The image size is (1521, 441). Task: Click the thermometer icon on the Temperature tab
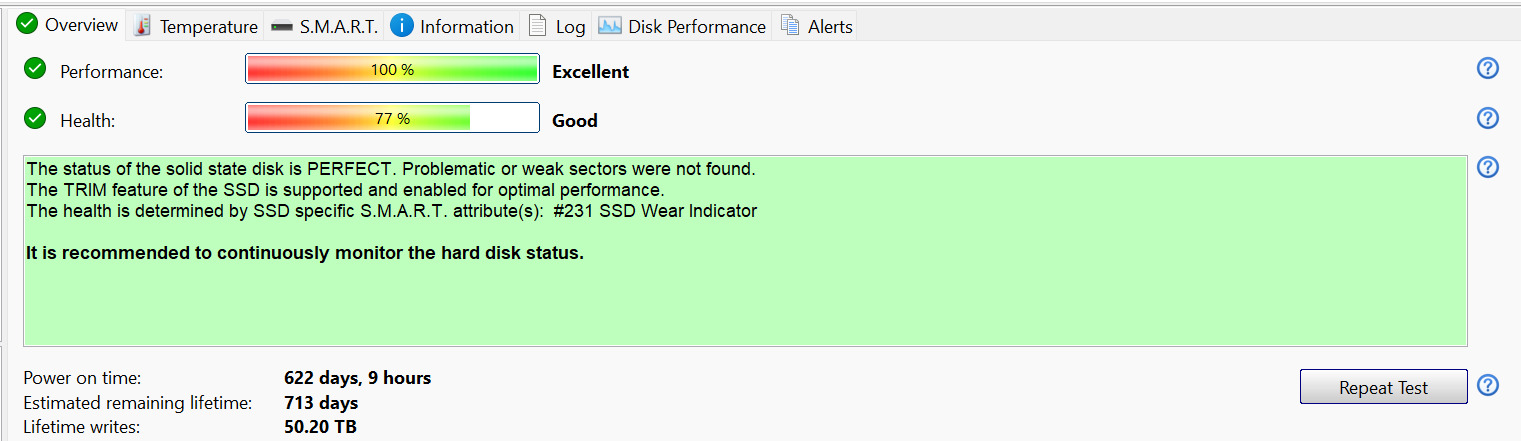pos(142,26)
